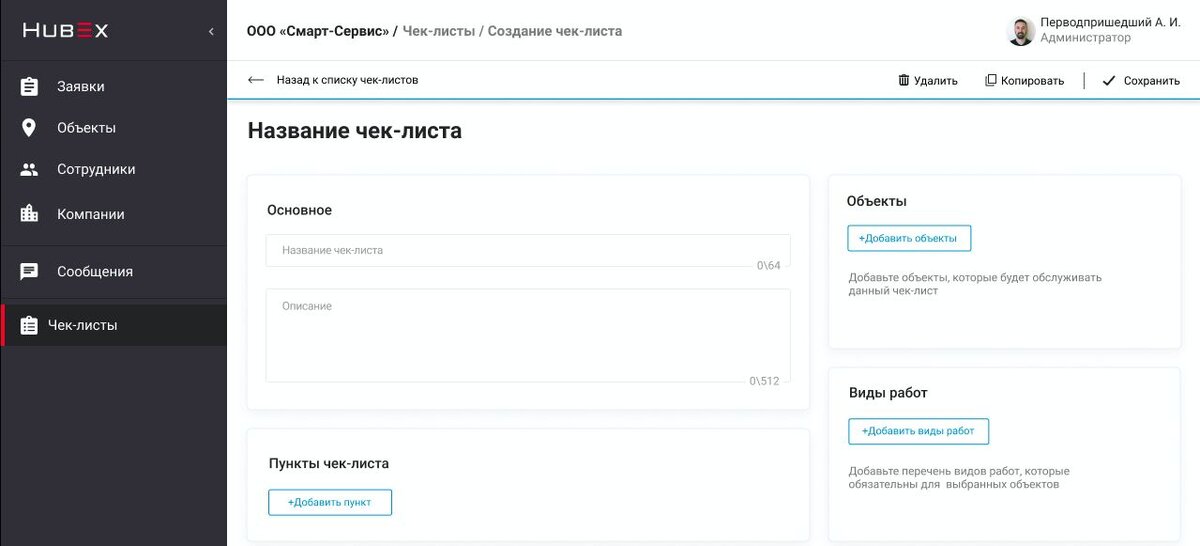Click the Основное section heading
The width and height of the screenshot is (1200, 546).
299,210
